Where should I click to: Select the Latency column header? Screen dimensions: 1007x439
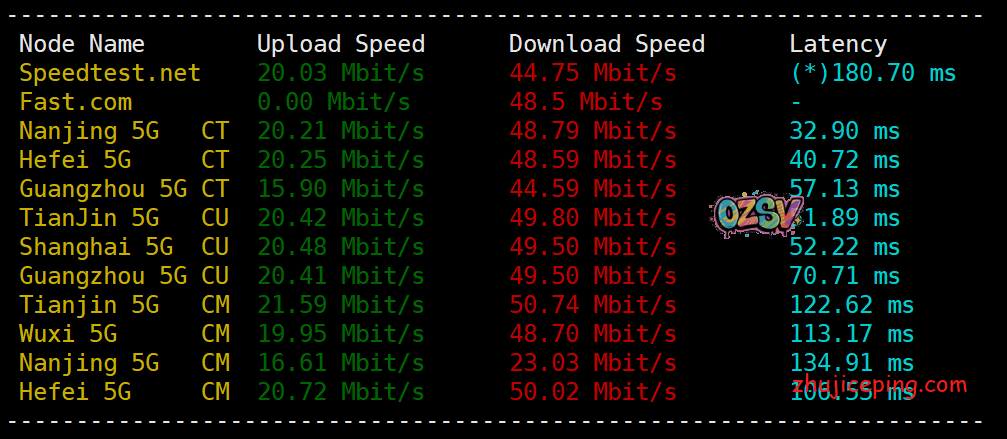click(x=838, y=45)
